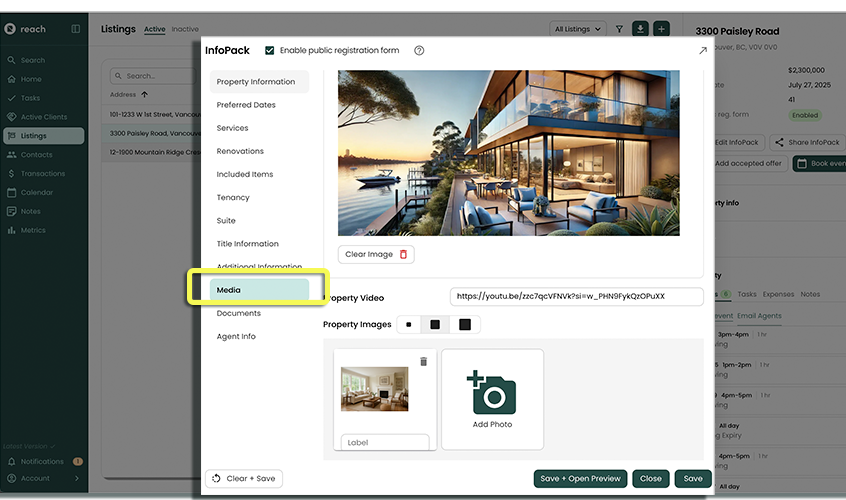The width and height of the screenshot is (846, 500).
Task: Select the small image size option
Action: (x=409, y=325)
